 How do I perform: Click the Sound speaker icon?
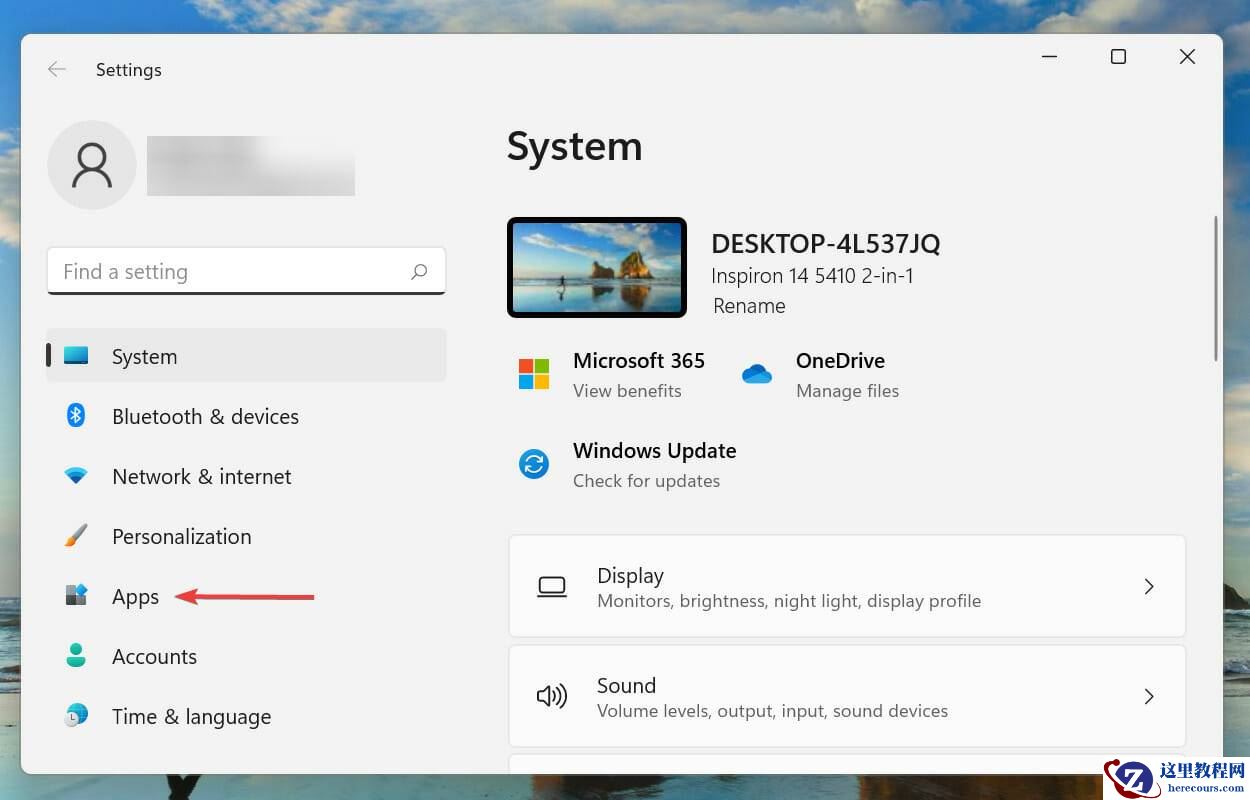(x=552, y=696)
